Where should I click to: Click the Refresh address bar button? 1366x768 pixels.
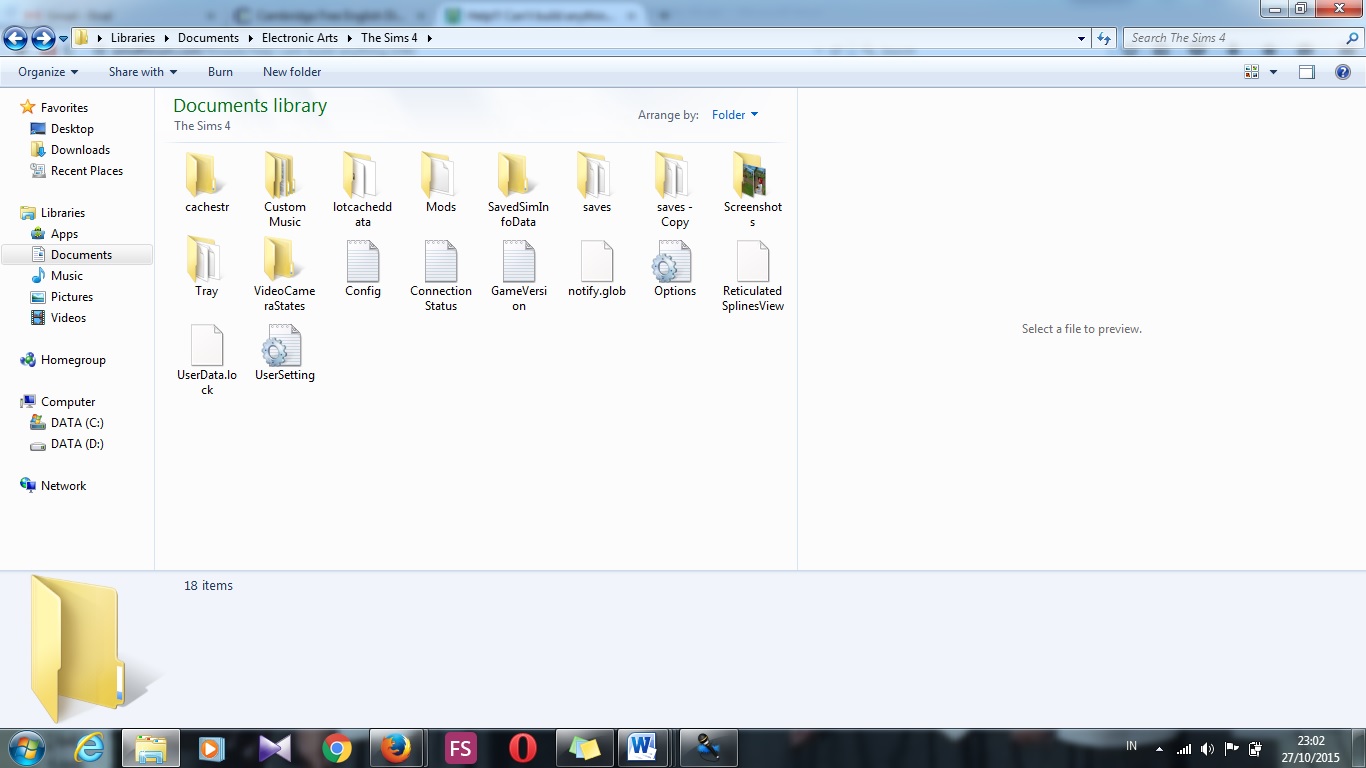click(x=1104, y=38)
